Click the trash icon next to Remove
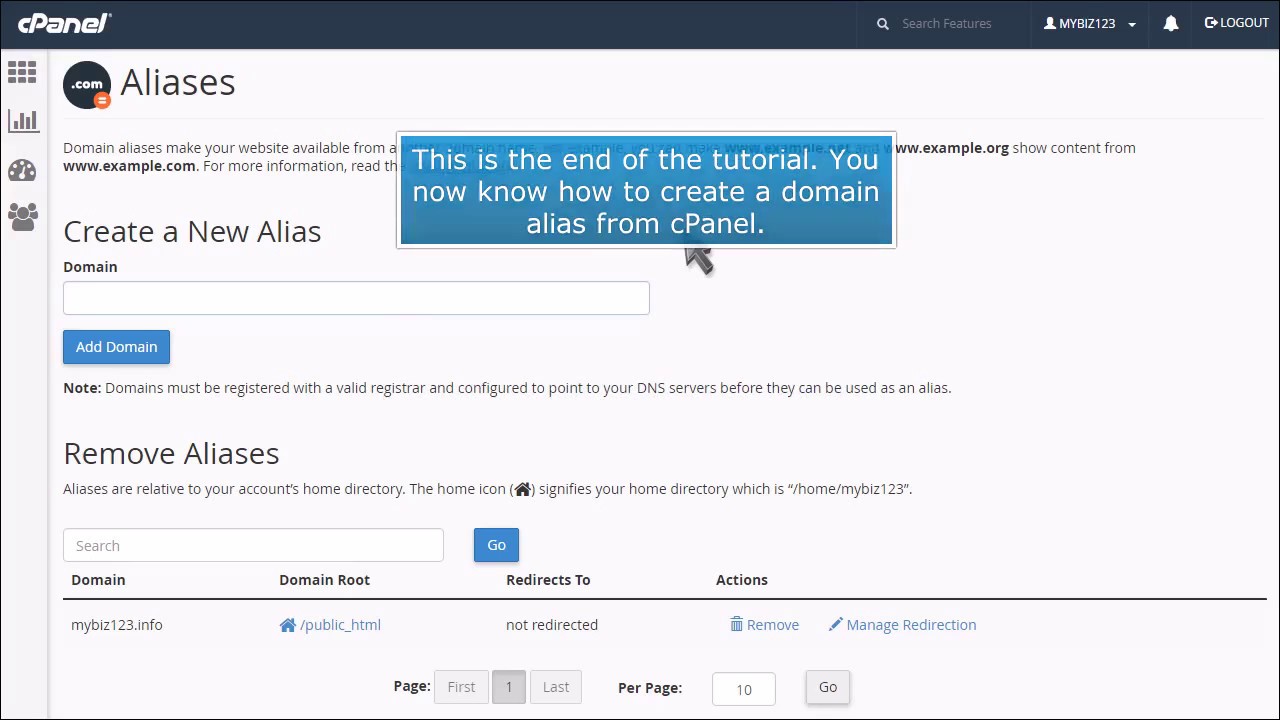Viewport: 1280px width, 720px height. (x=736, y=624)
